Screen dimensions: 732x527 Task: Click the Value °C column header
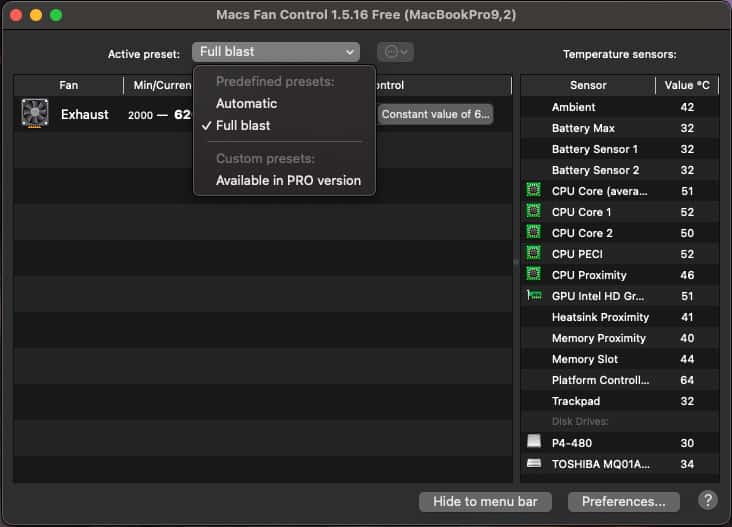687,85
